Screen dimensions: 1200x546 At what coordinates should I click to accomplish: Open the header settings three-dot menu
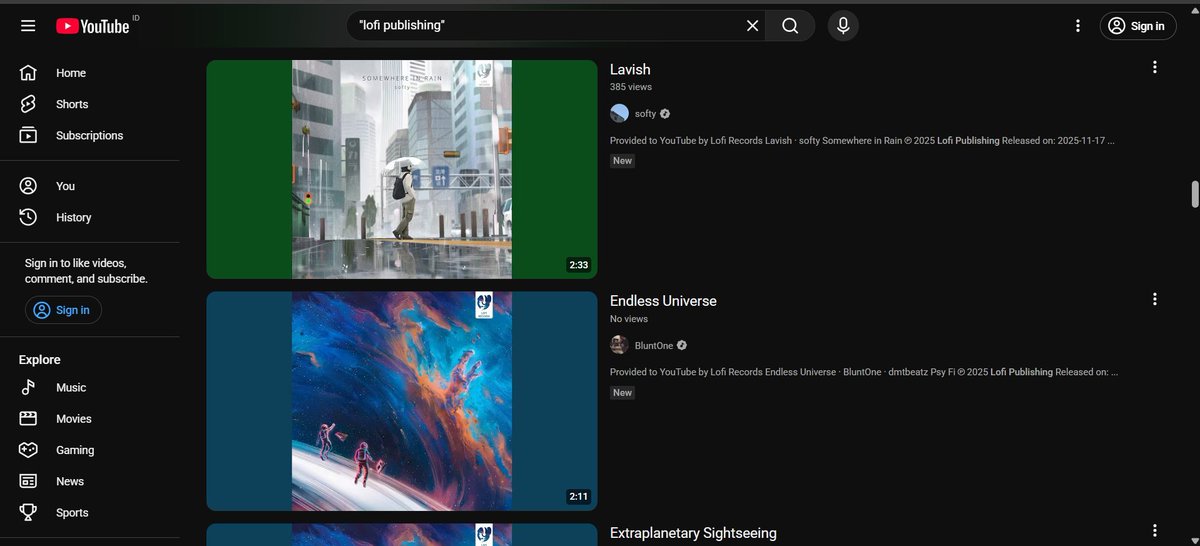pos(1077,26)
